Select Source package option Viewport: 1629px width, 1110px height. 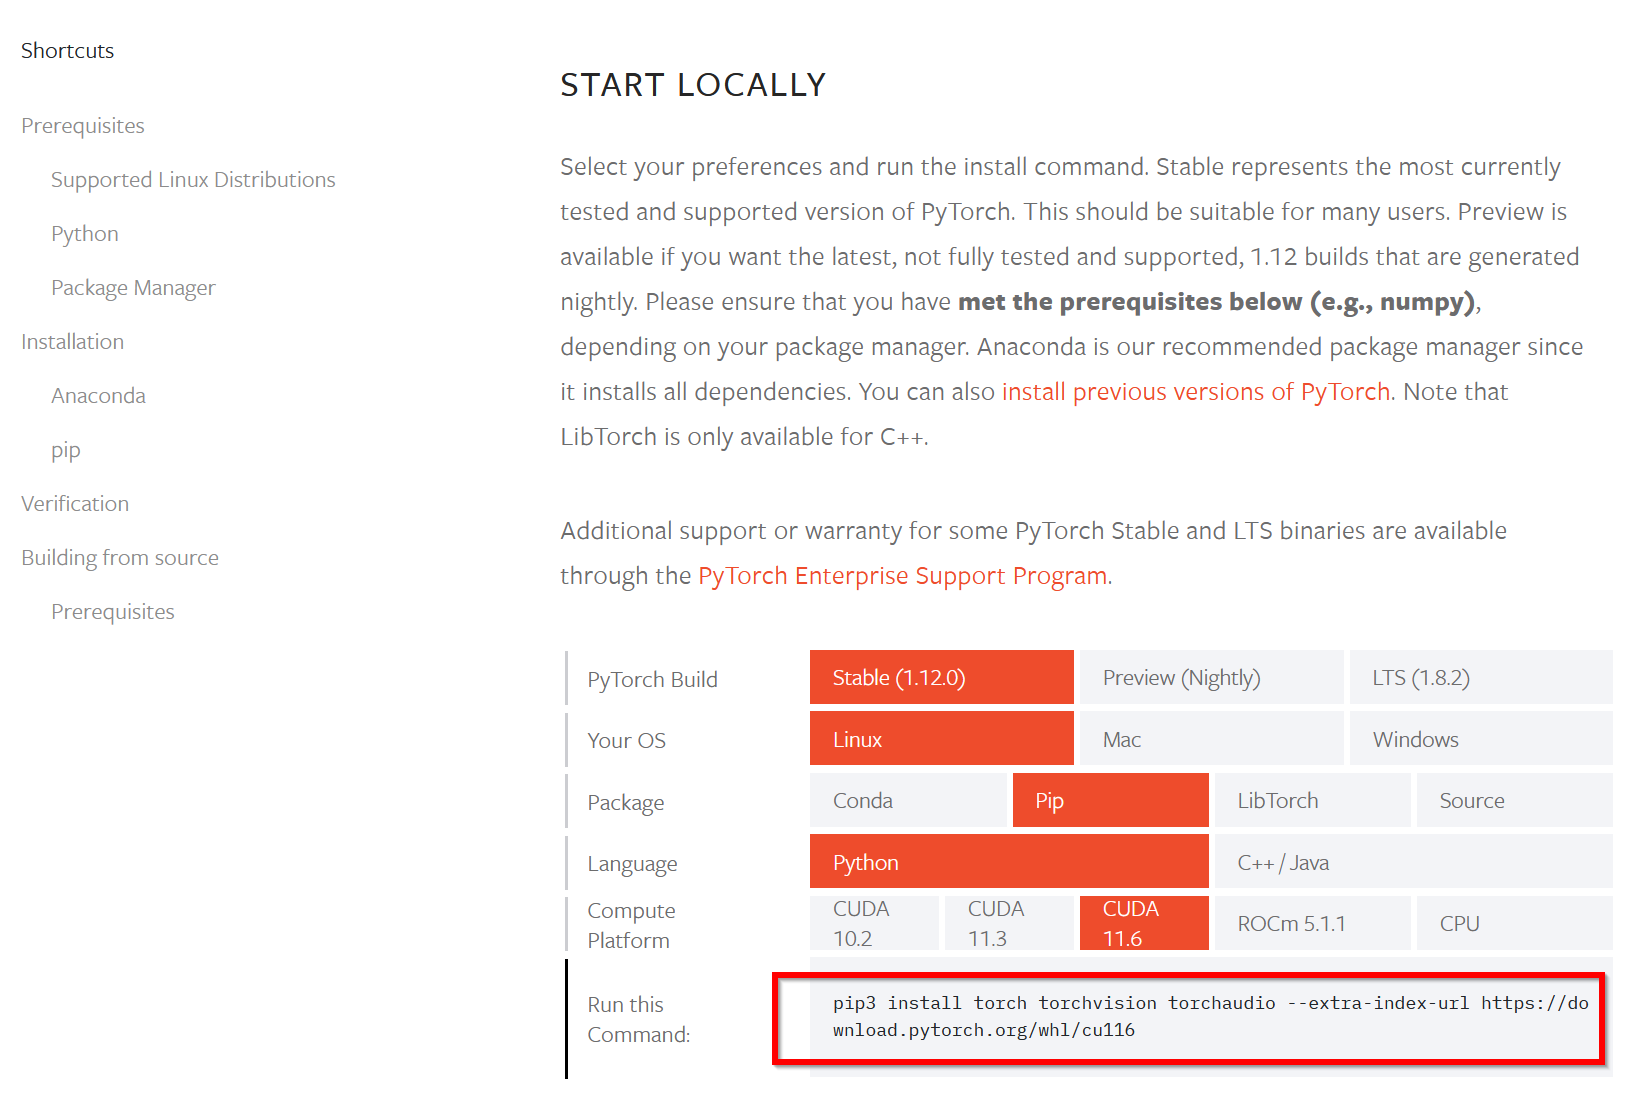(1514, 800)
